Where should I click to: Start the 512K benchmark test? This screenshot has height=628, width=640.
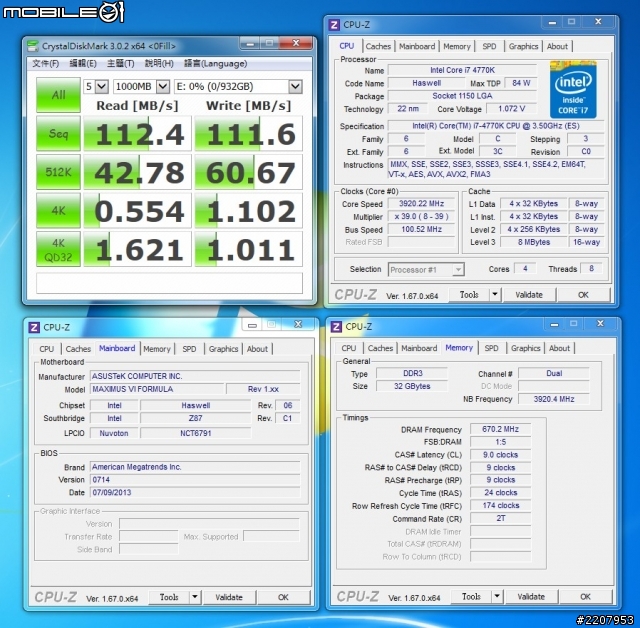[x=58, y=172]
